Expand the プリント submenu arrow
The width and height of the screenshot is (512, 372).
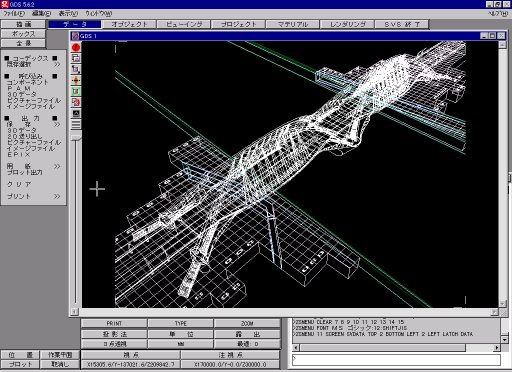pyautogui.click(x=57, y=196)
